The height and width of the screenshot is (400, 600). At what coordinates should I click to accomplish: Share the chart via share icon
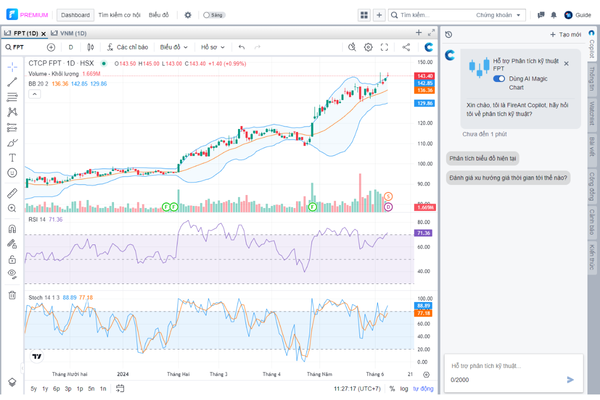click(406, 47)
